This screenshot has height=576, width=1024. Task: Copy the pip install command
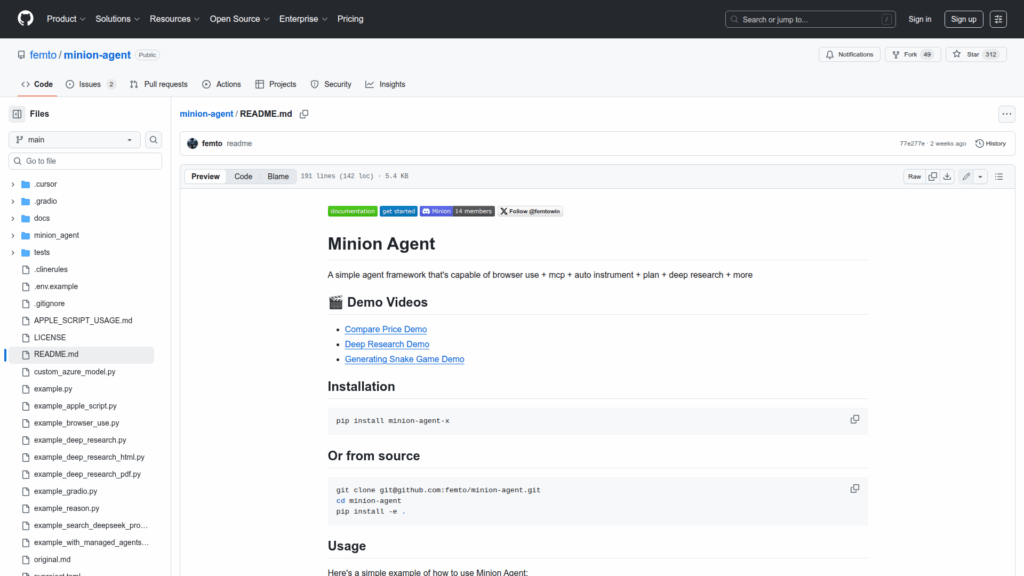click(x=854, y=419)
